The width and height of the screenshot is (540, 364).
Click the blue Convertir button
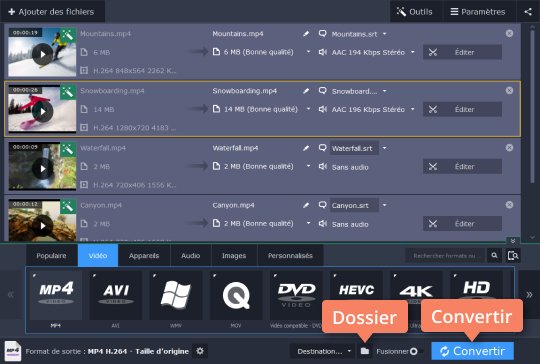pos(472,351)
